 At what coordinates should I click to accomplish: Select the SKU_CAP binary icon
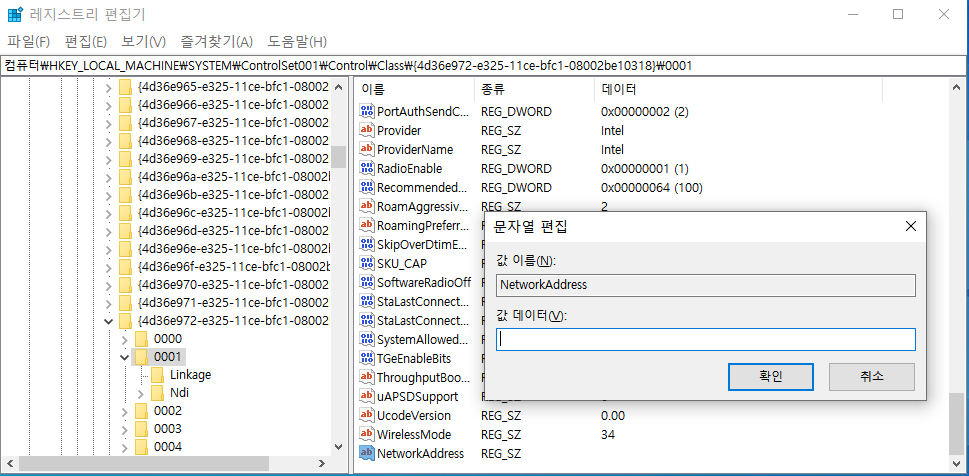coord(367,263)
